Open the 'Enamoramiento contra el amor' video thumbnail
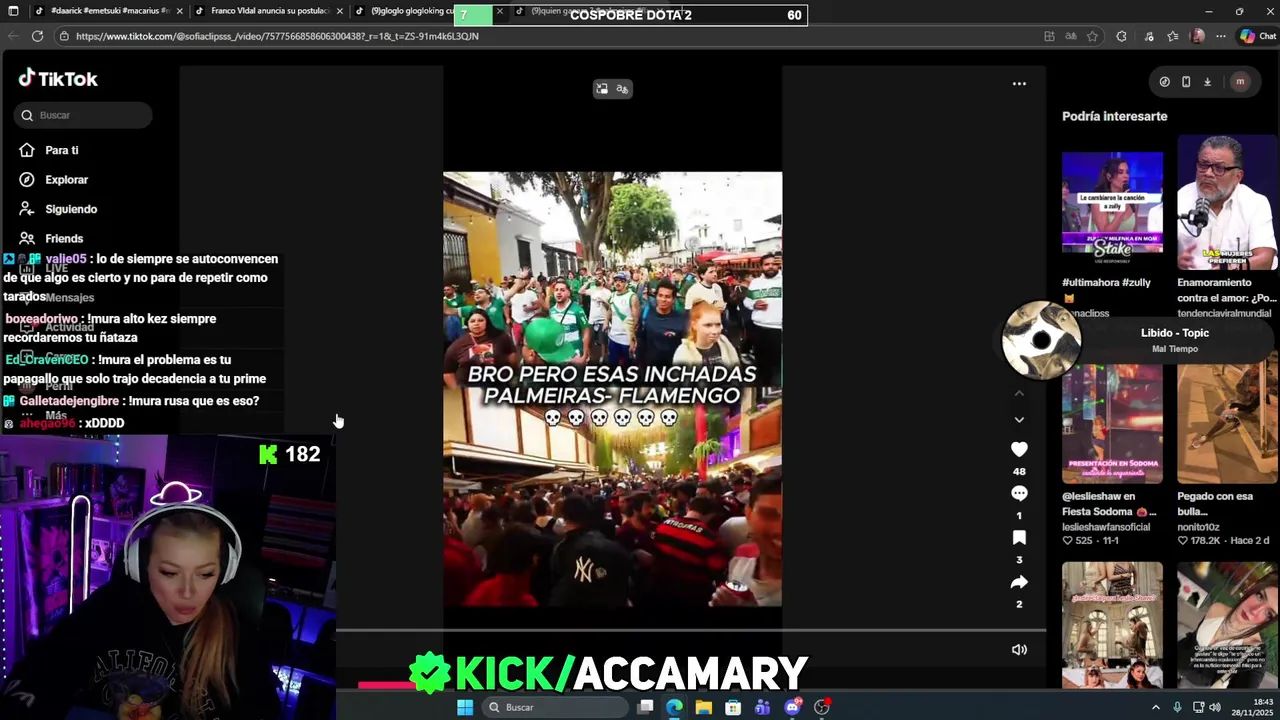 pyautogui.click(x=1227, y=203)
